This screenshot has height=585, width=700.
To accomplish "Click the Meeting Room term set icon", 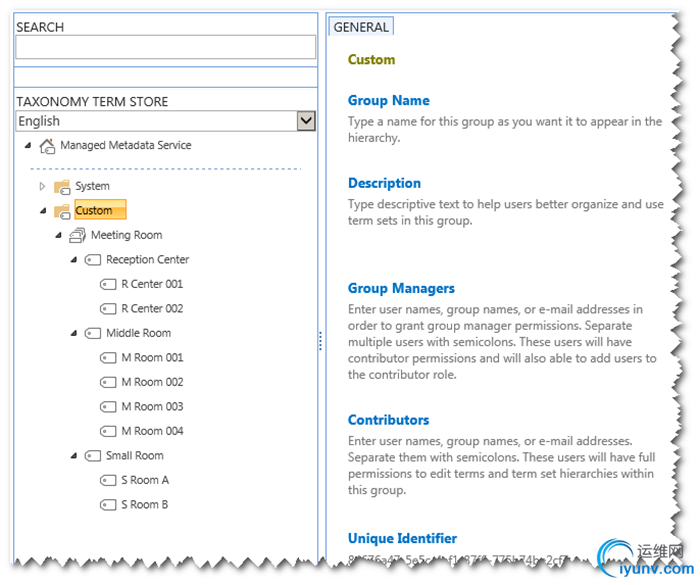I will coord(77,235).
